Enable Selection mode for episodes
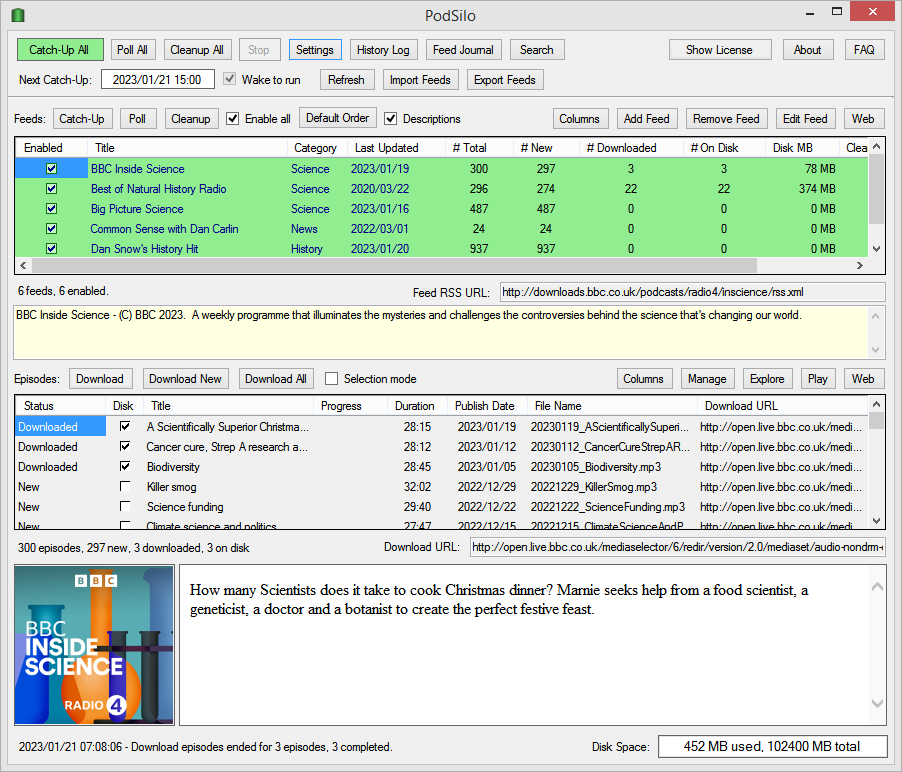This screenshot has width=902, height=772. point(330,378)
